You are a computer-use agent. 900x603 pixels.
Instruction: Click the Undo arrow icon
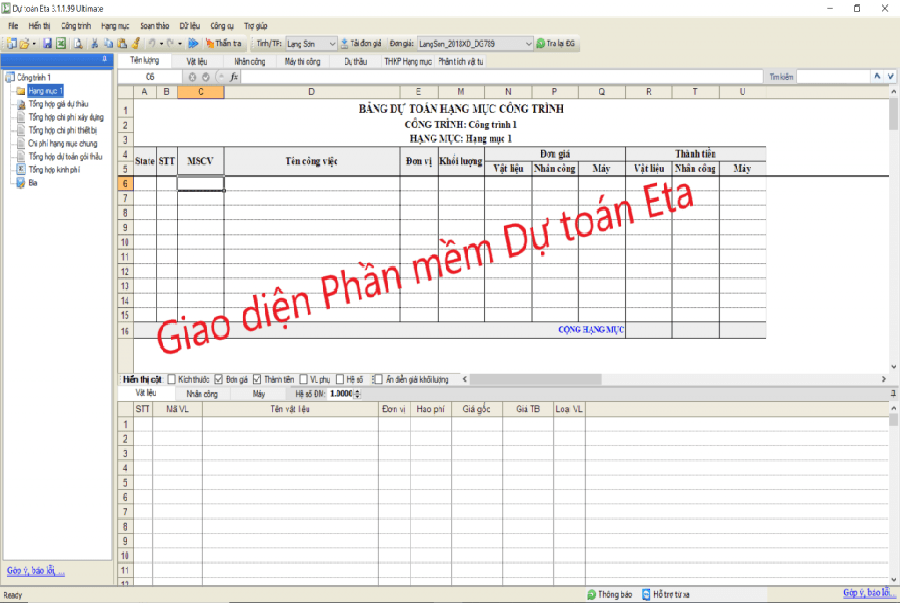(x=152, y=44)
